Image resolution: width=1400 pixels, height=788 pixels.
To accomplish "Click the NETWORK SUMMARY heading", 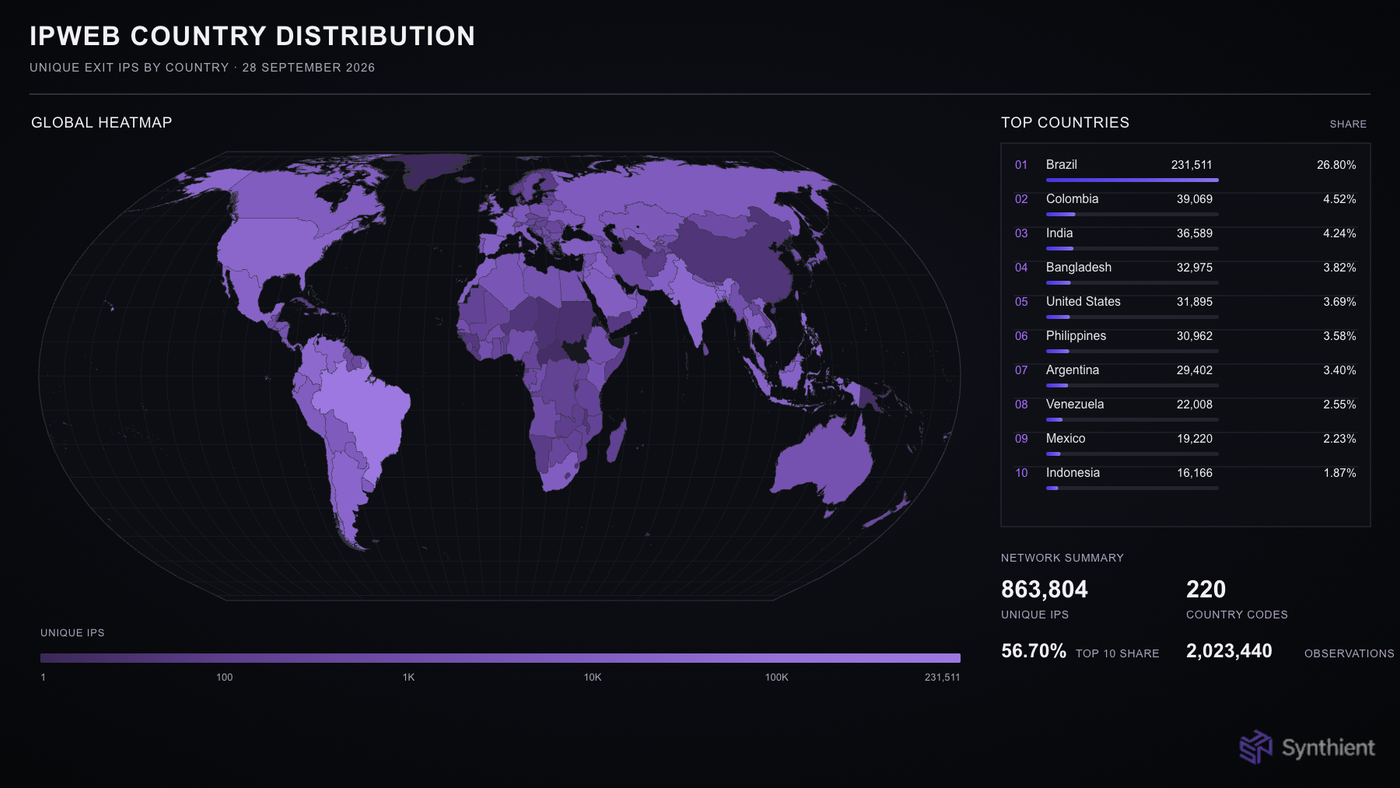I will click(1062, 558).
